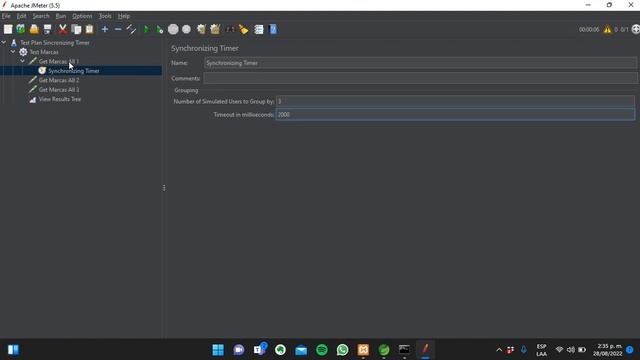Open the Help menu

pyautogui.click(x=124, y=16)
